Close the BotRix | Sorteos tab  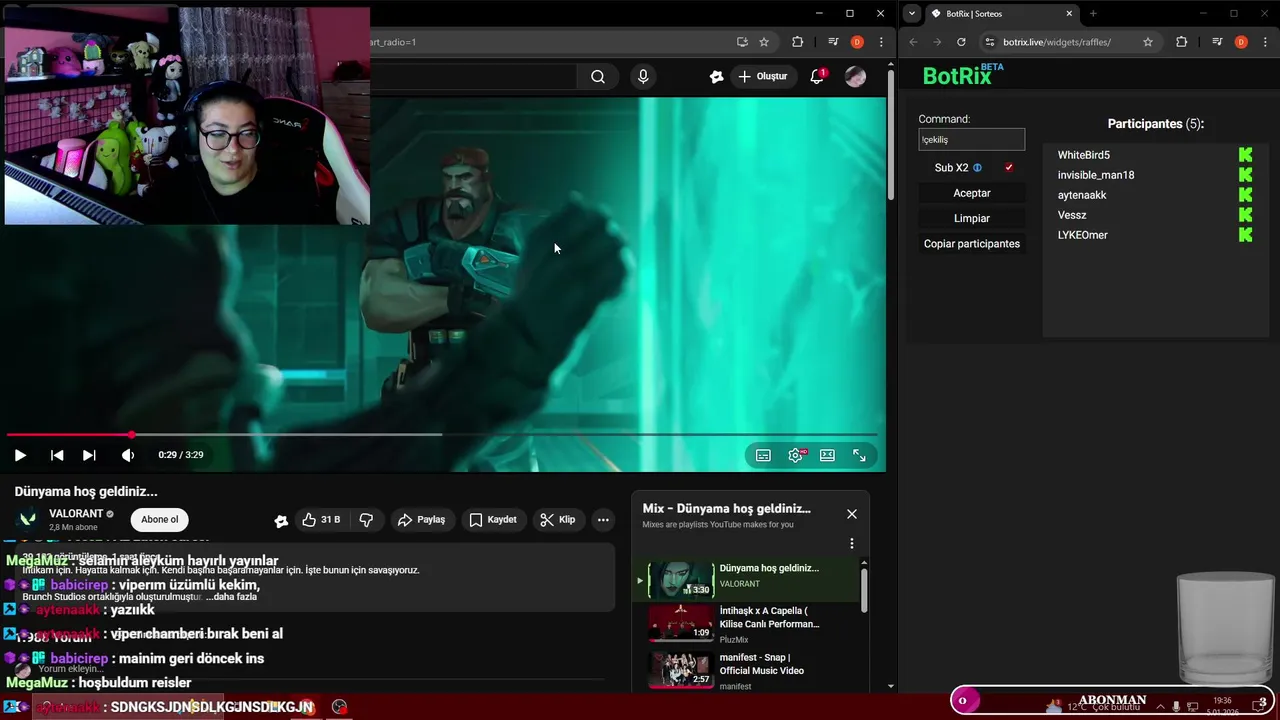pyautogui.click(x=1069, y=14)
